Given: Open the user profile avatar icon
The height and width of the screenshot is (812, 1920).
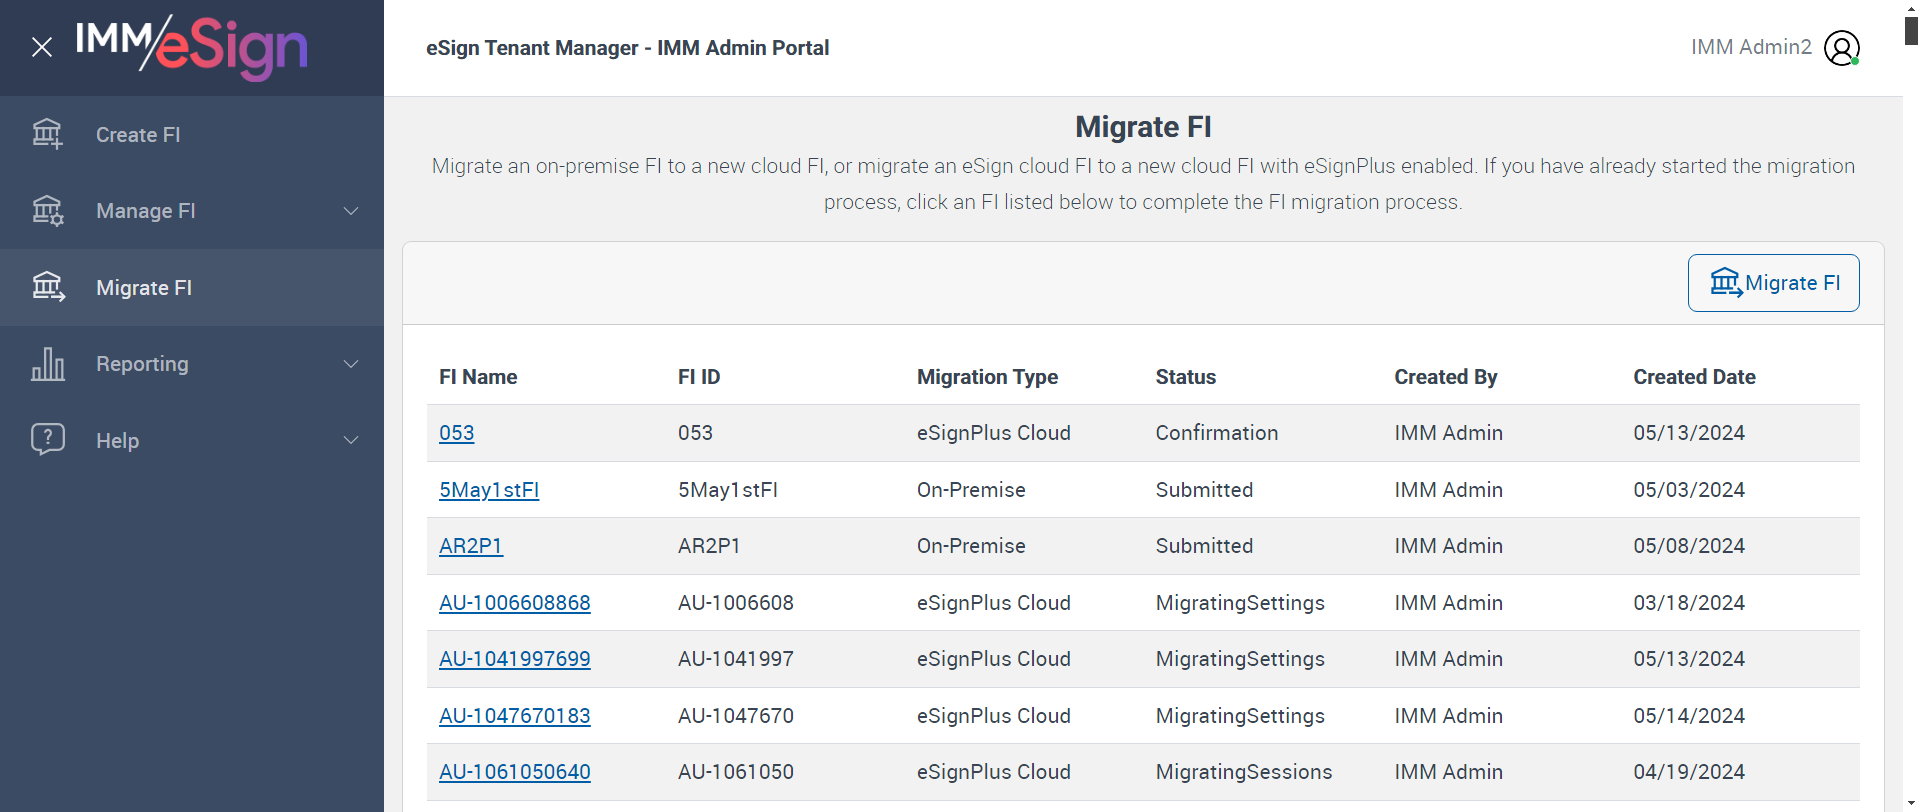Looking at the screenshot, I should pyautogui.click(x=1841, y=47).
